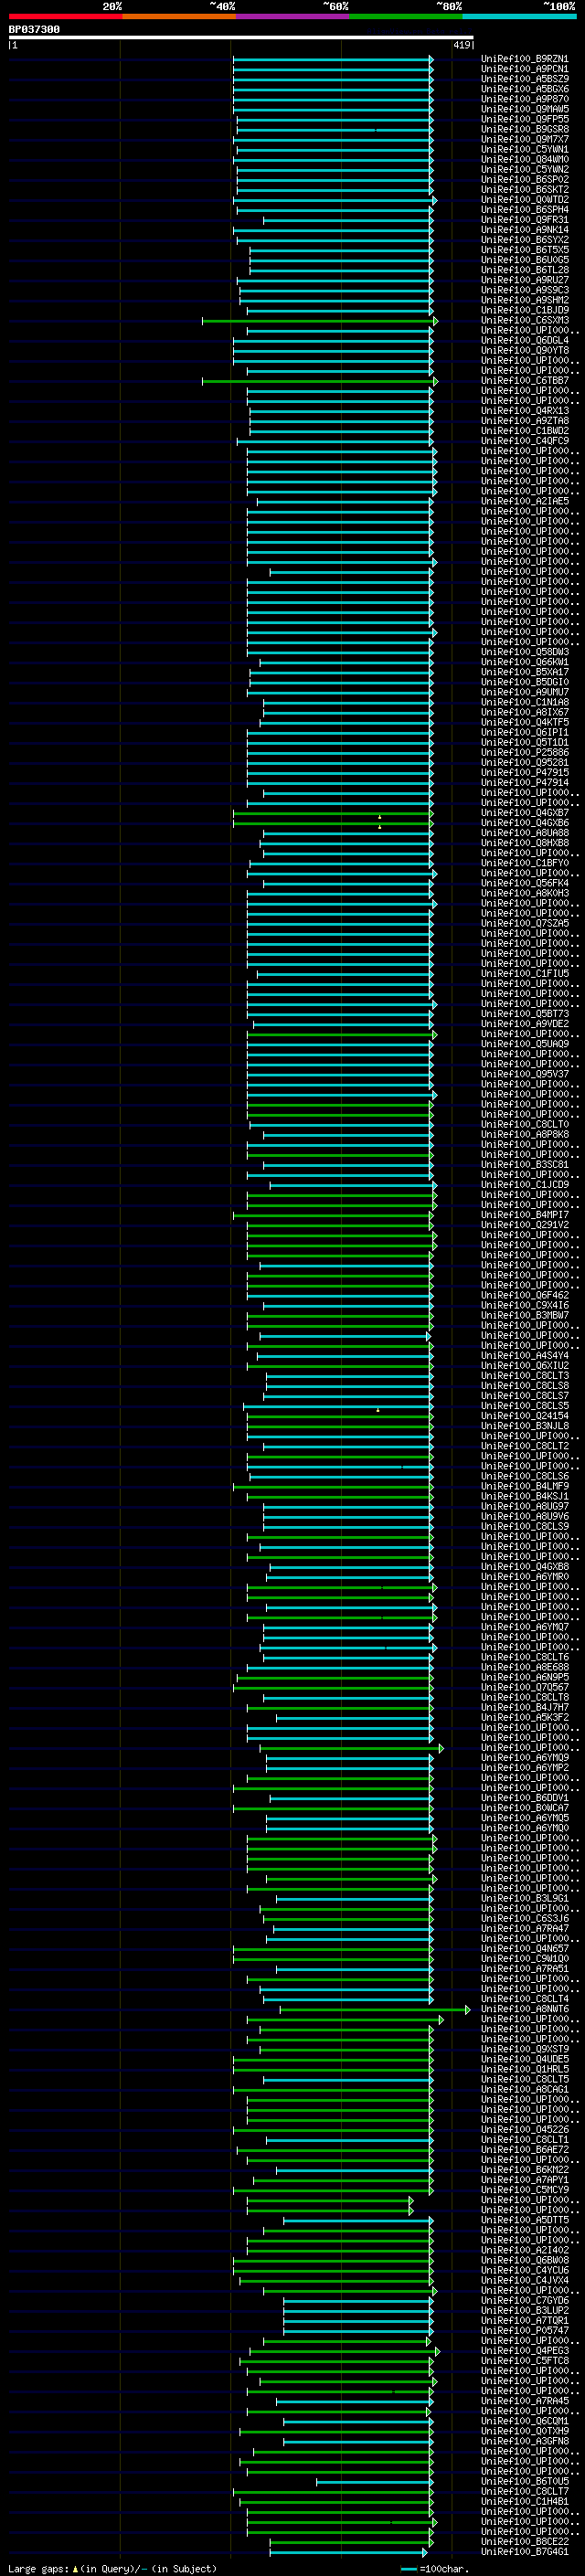Click UniRef100_Q4GXB6 label
Image resolution: width=585 pixels, height=2576 pixels.
tap(525, 823)
